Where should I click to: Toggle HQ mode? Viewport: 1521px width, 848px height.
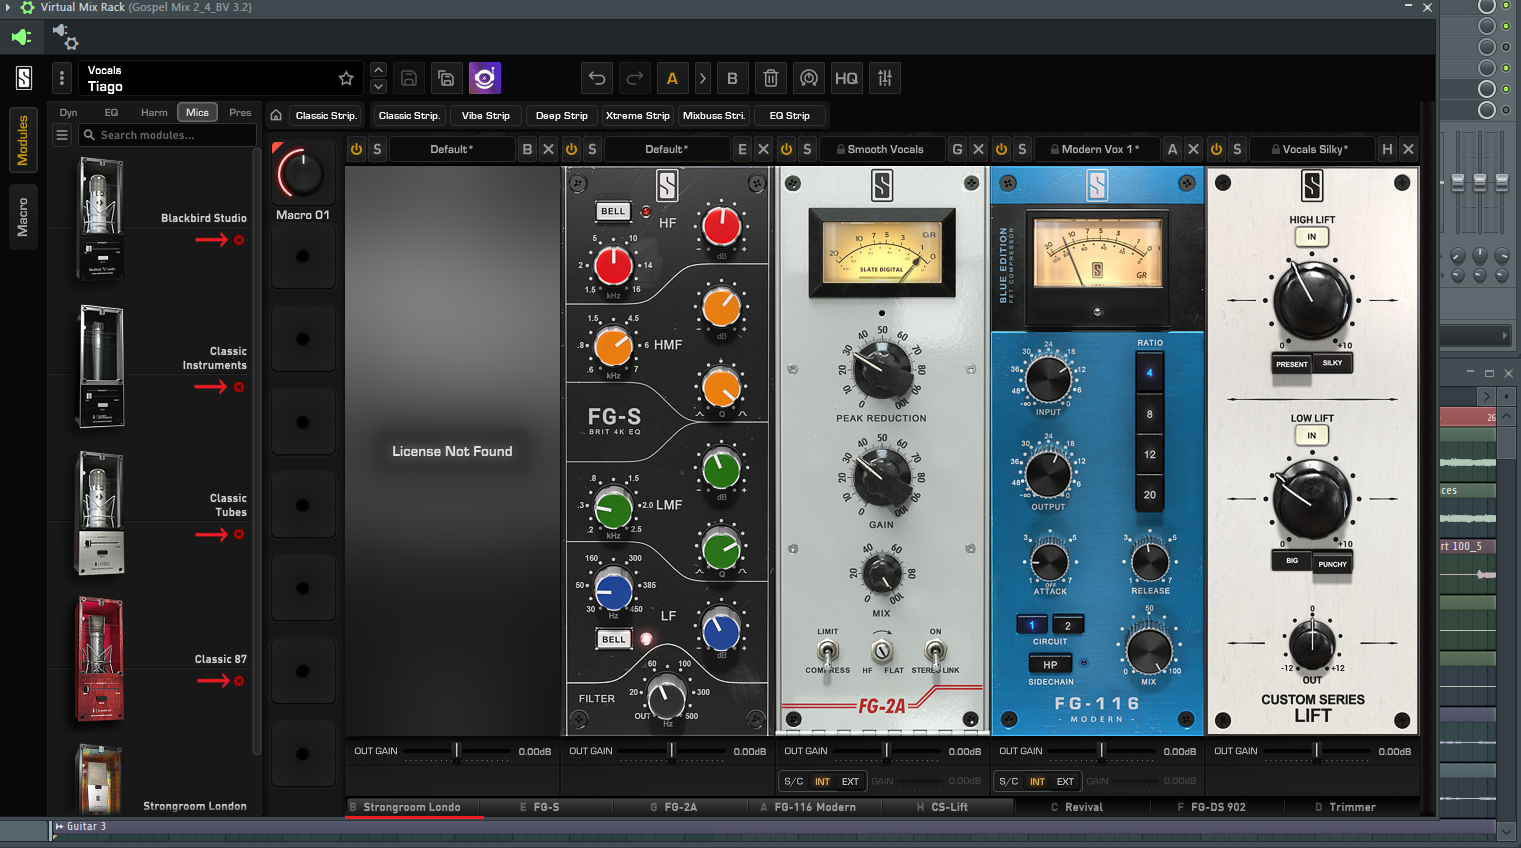tap(846, 78)
